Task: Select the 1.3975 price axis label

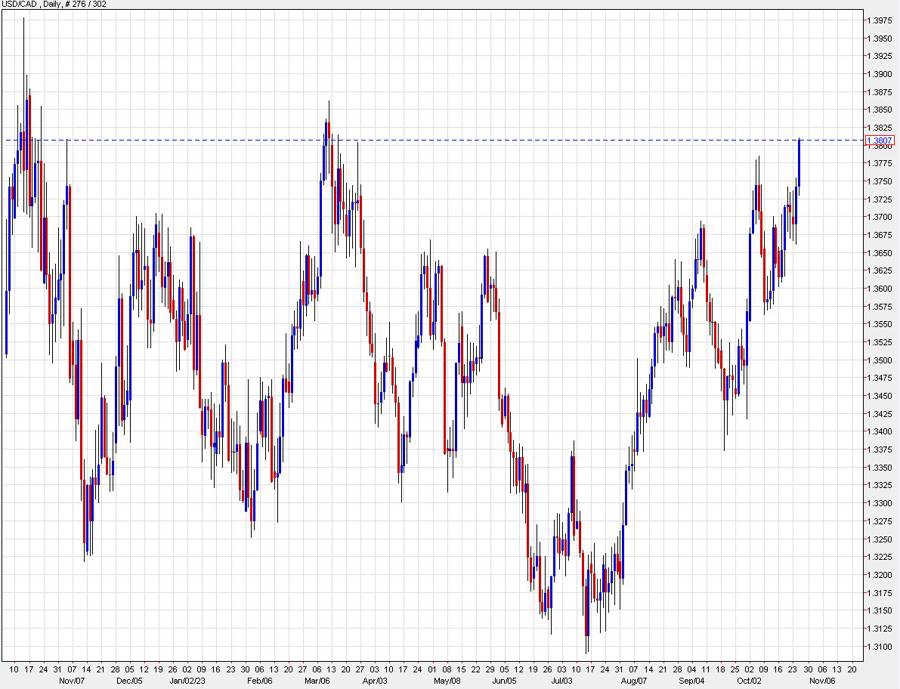Action: point(881,20)
